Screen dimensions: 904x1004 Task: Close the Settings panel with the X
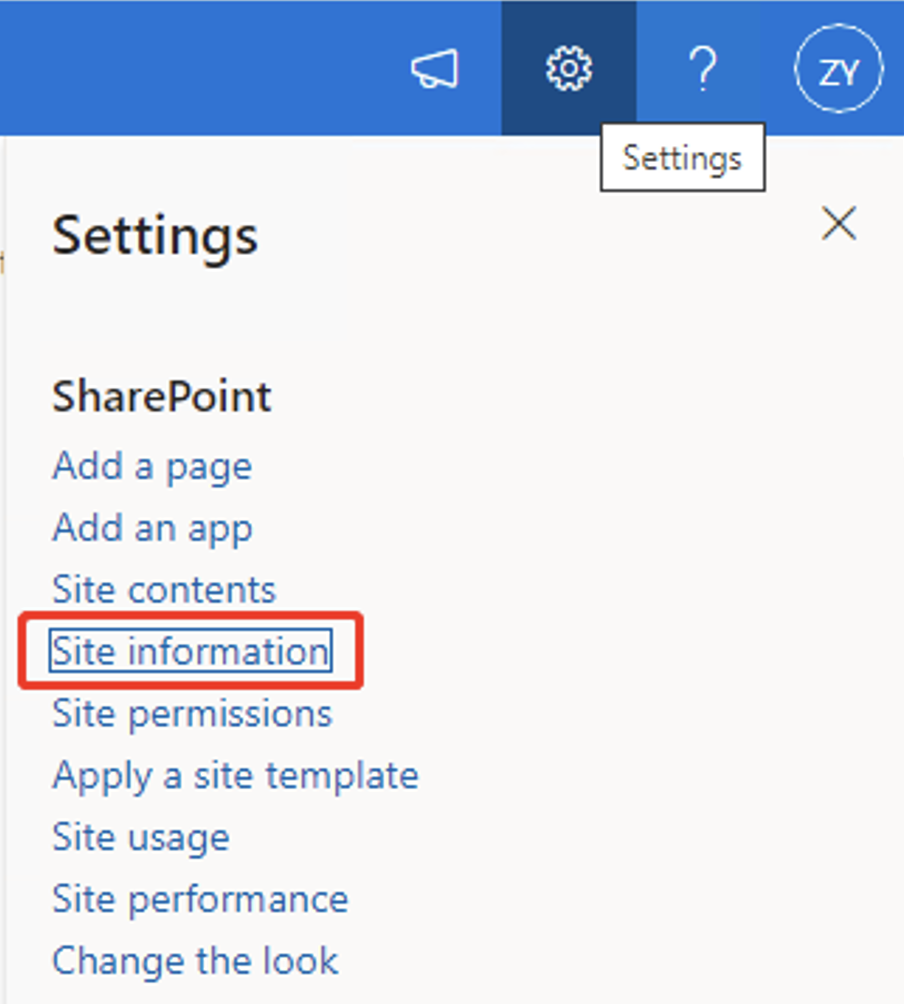click(x=838, y=224)
